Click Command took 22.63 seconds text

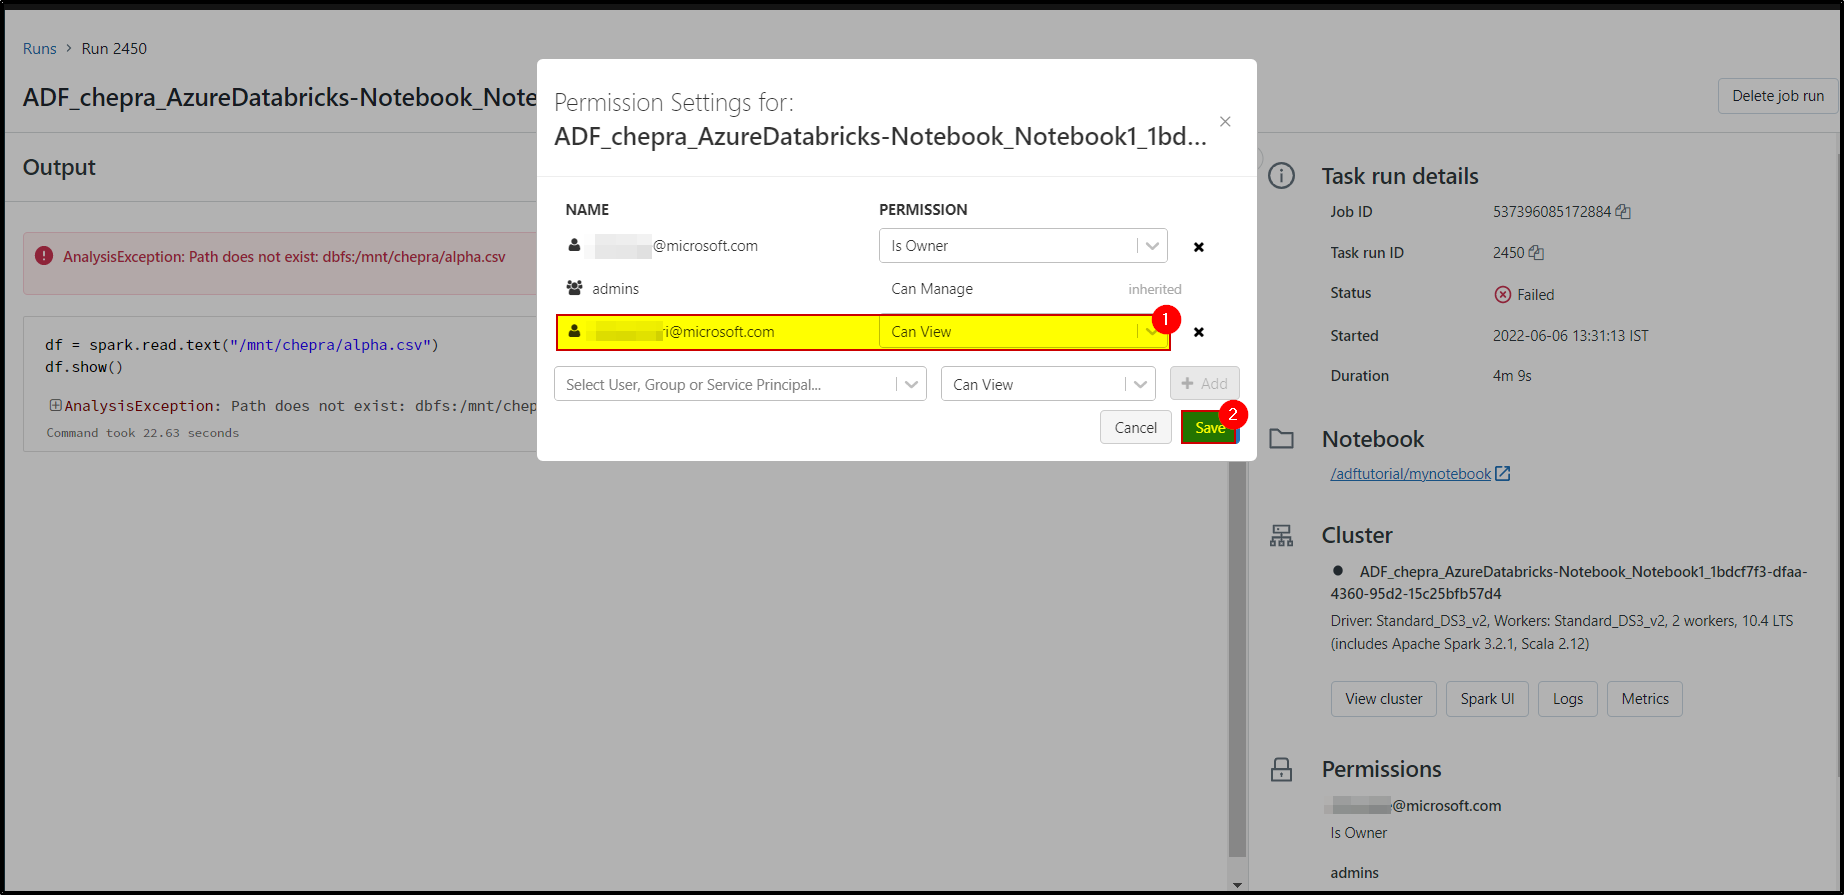[143, 433]
